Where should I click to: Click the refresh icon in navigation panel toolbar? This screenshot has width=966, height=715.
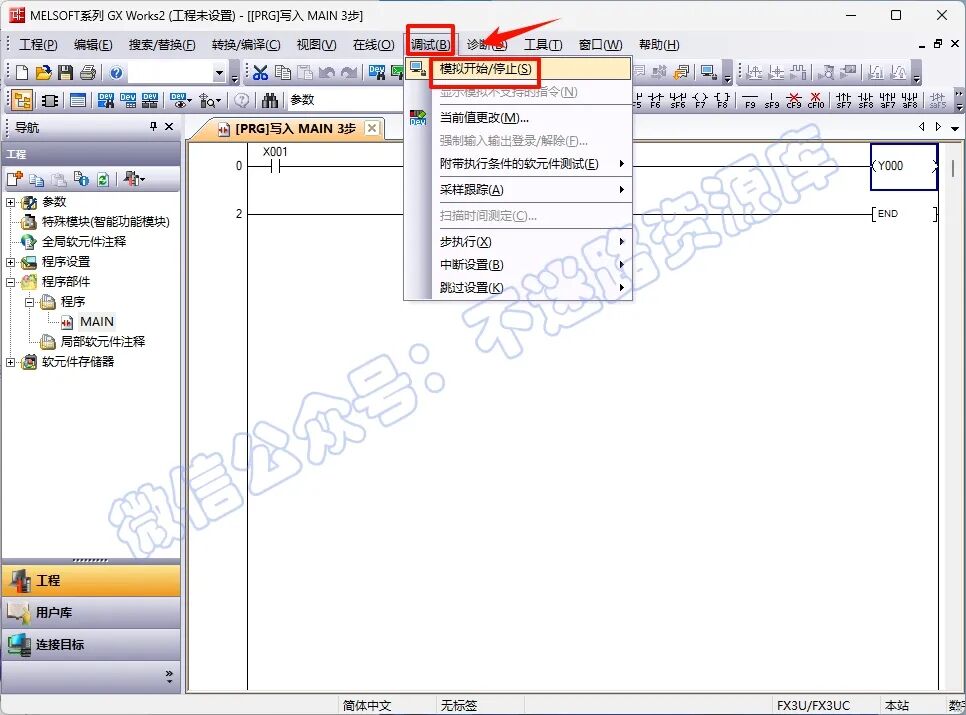tap(103, 179)
